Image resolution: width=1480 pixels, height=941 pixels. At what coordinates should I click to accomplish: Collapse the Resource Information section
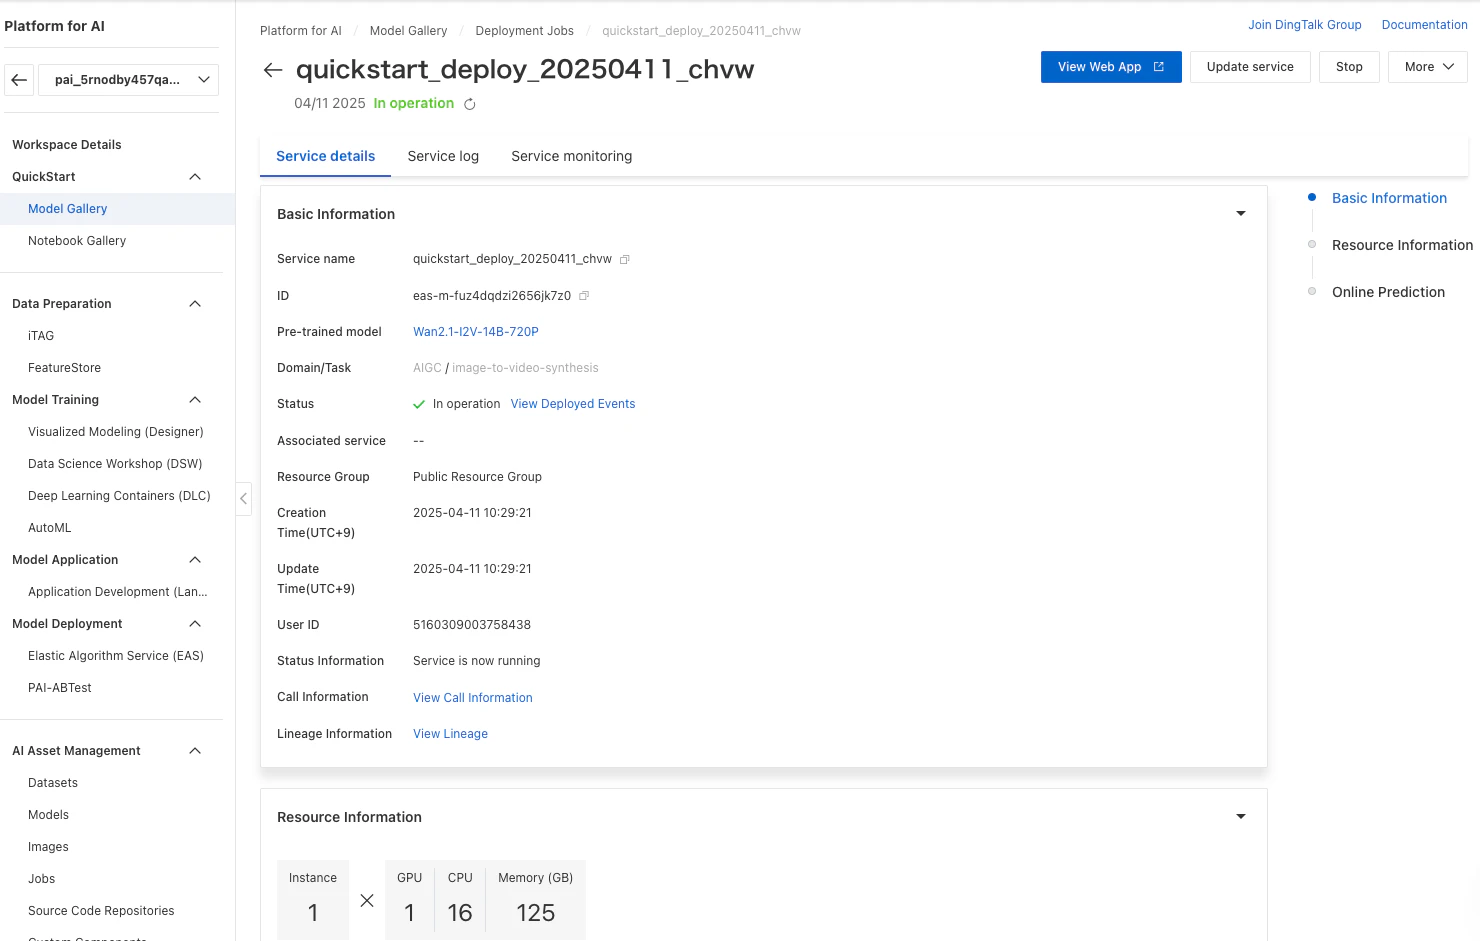point(1241,817)
